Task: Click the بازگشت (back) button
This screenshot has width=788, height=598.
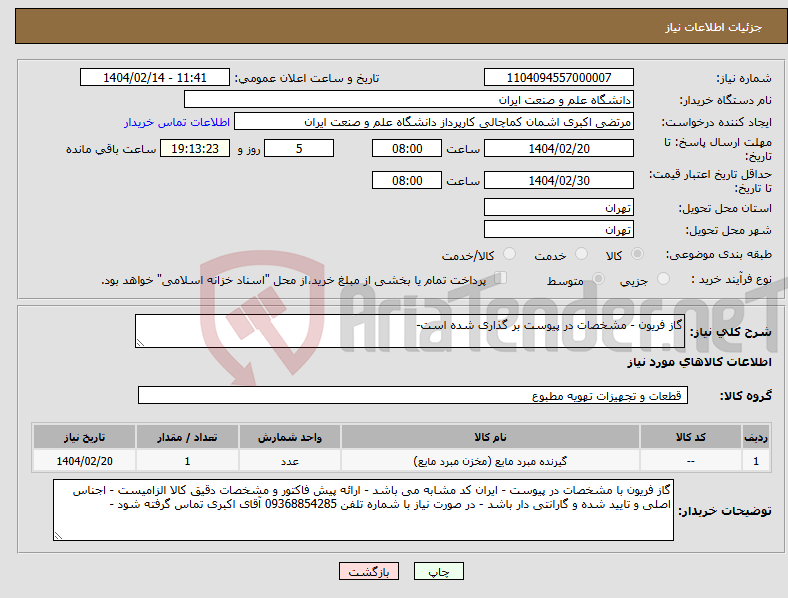Action: coord(369,571)
